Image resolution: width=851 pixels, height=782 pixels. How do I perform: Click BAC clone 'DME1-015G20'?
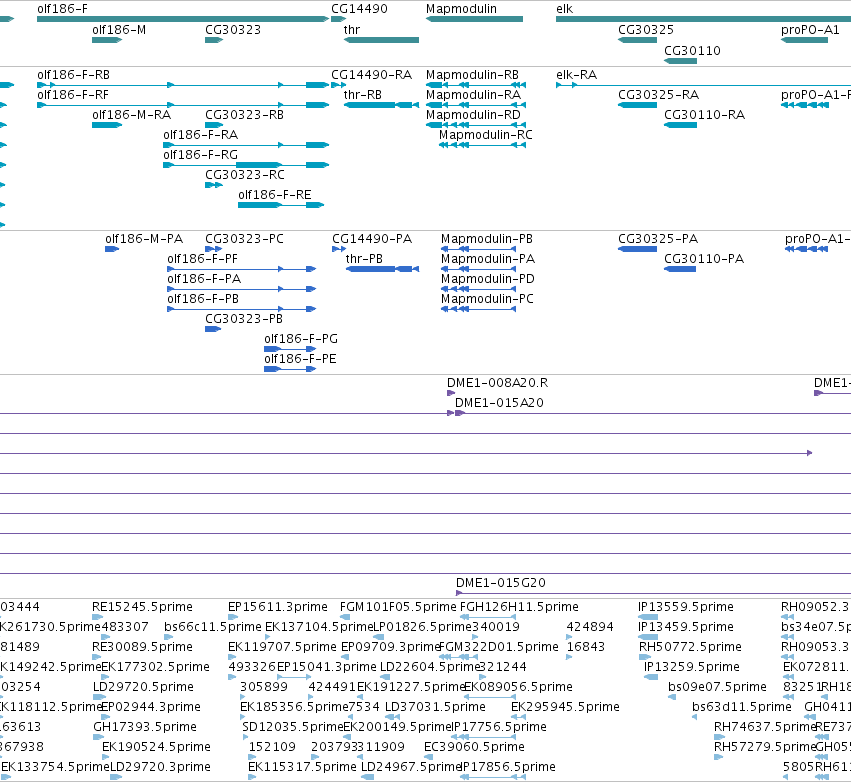click(501, 584)
